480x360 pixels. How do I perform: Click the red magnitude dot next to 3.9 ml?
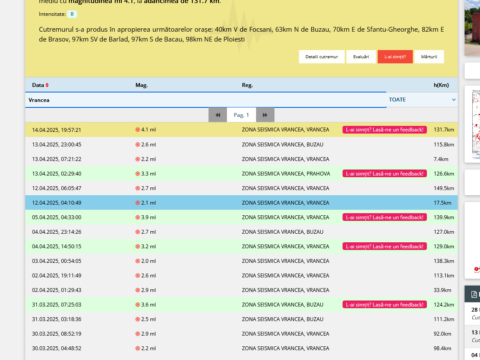tap(137, 217)
